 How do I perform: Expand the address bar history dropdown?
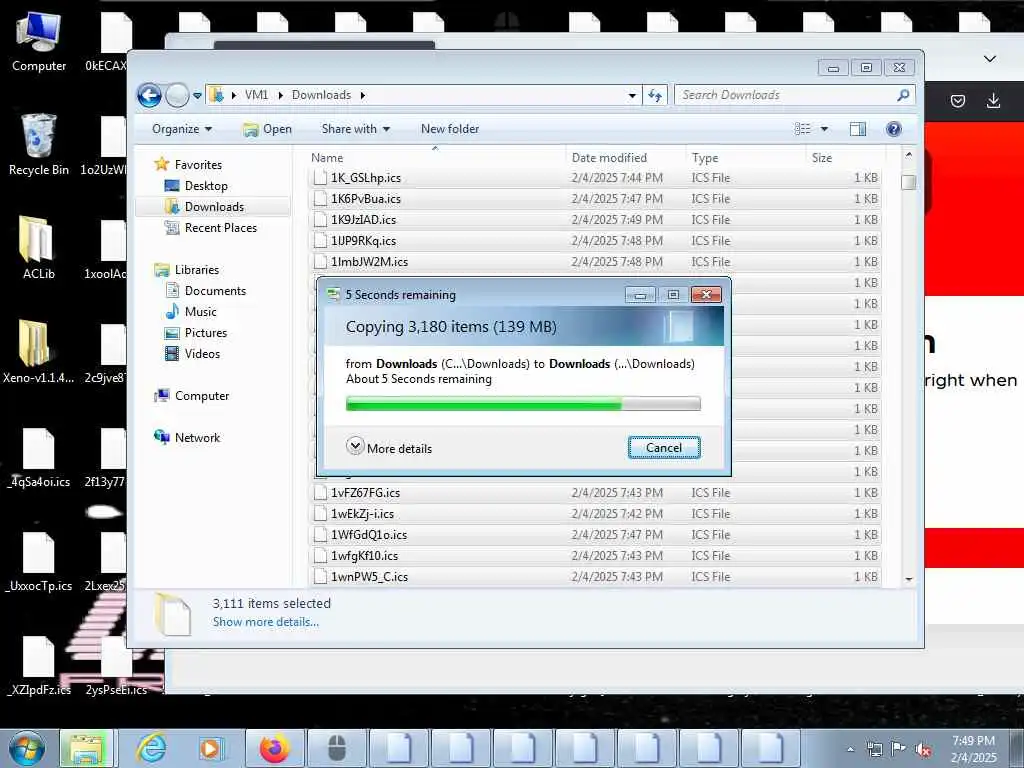[632, 95]
